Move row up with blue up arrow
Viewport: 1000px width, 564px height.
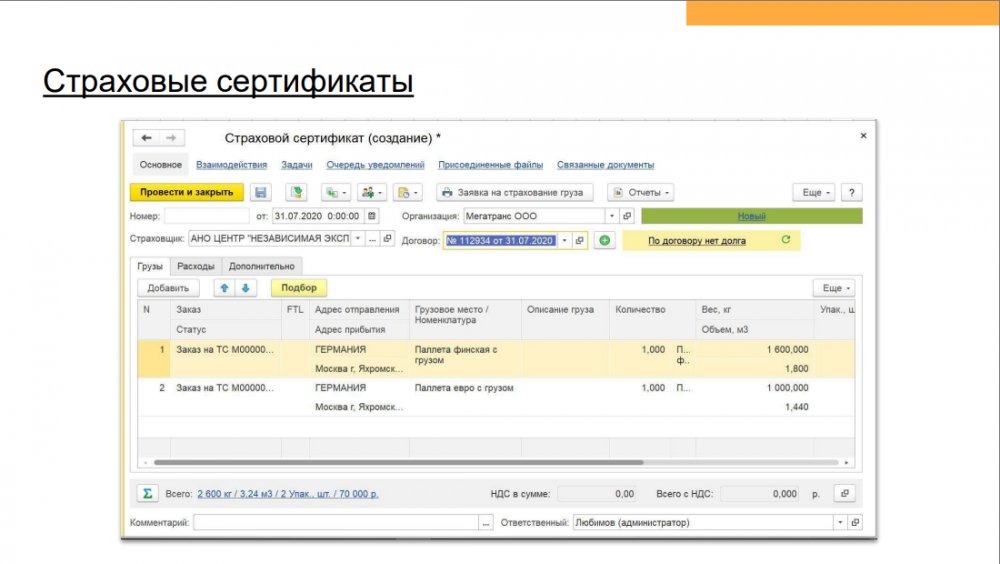224,288
